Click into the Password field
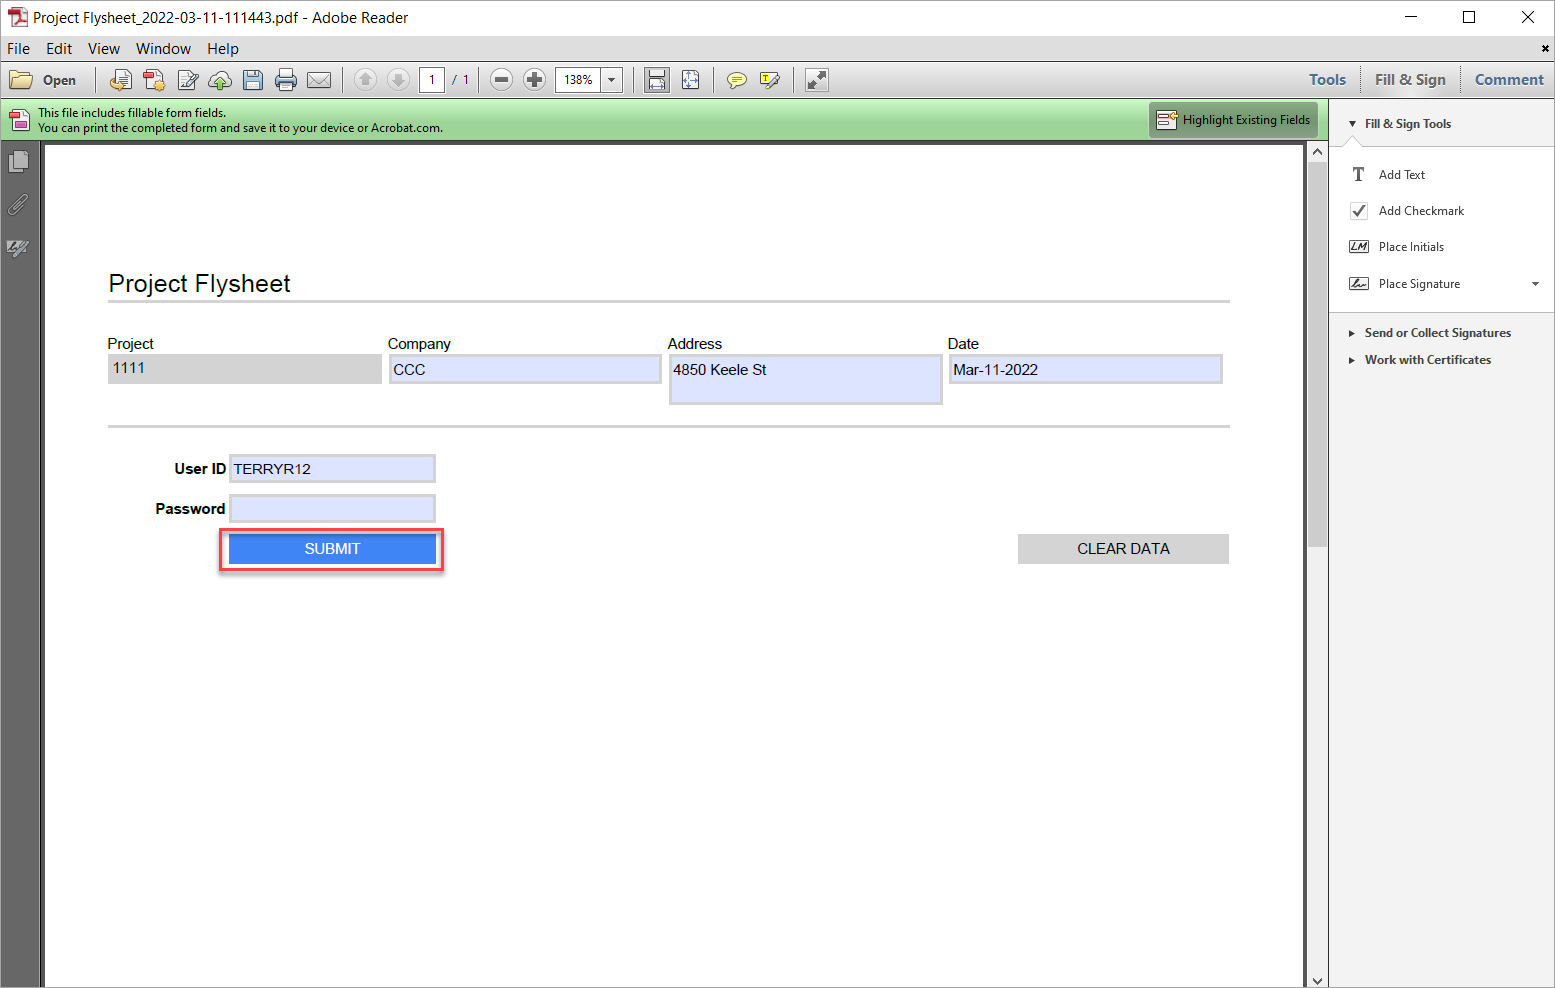The width and height of the screenshot is (1555, 988). pos(332,509)
